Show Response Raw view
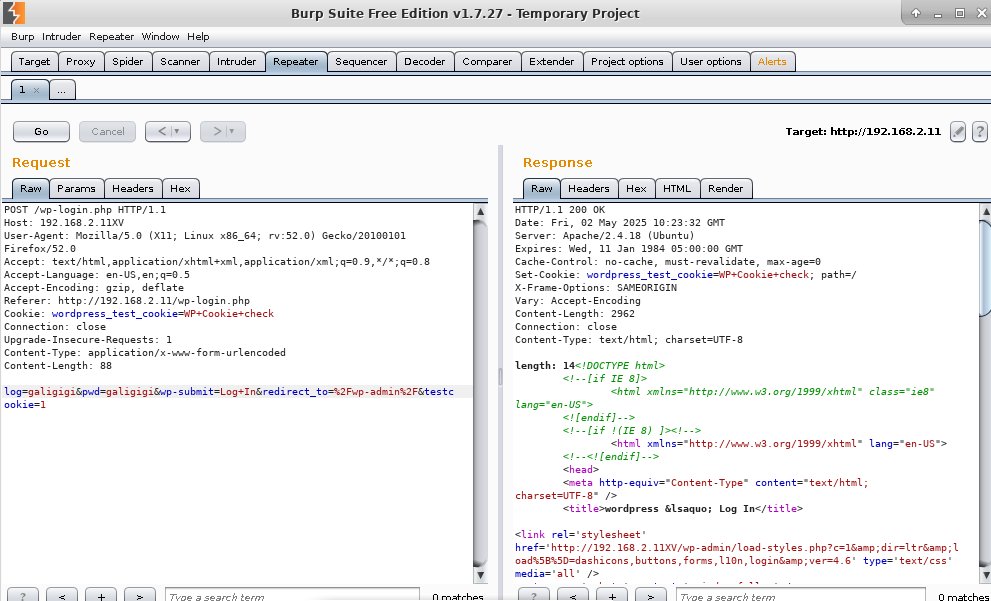This screenshot has height=601, width=991. (x=542, y=188)
